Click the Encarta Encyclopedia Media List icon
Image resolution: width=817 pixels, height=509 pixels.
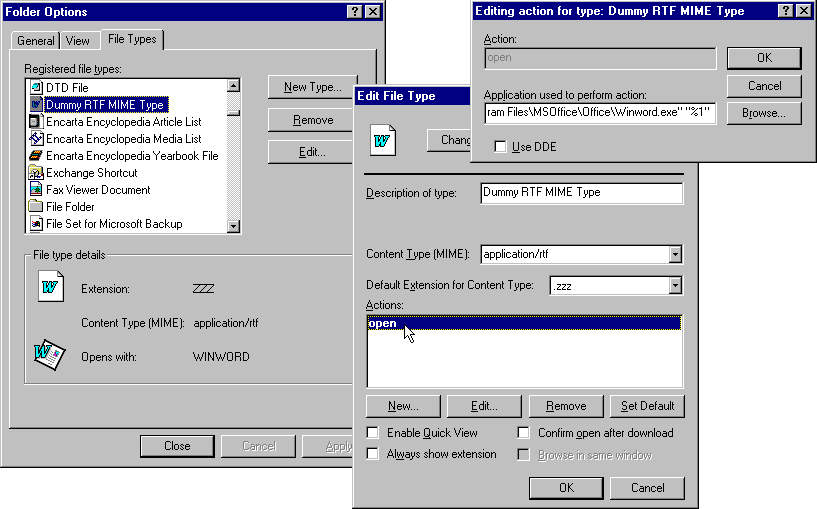[x=36, y=139]
